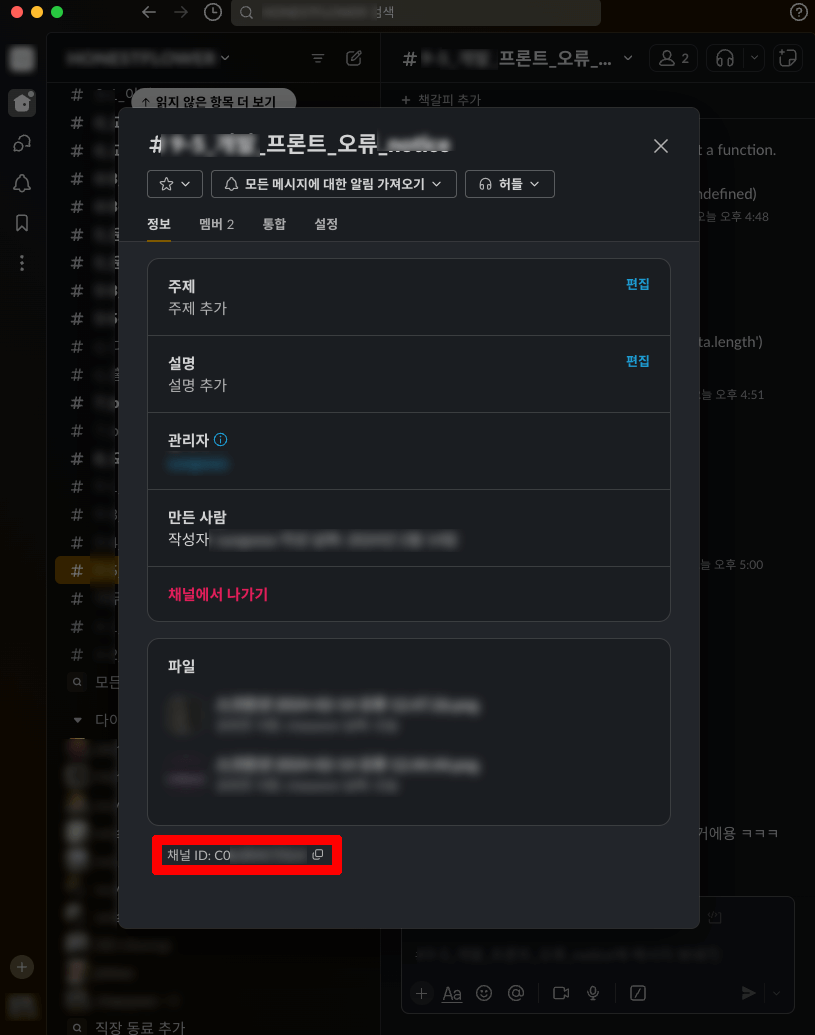Switch to the 멤버 2 tab
Viewport: 815px width, 1035px height.
click(216, 224)
